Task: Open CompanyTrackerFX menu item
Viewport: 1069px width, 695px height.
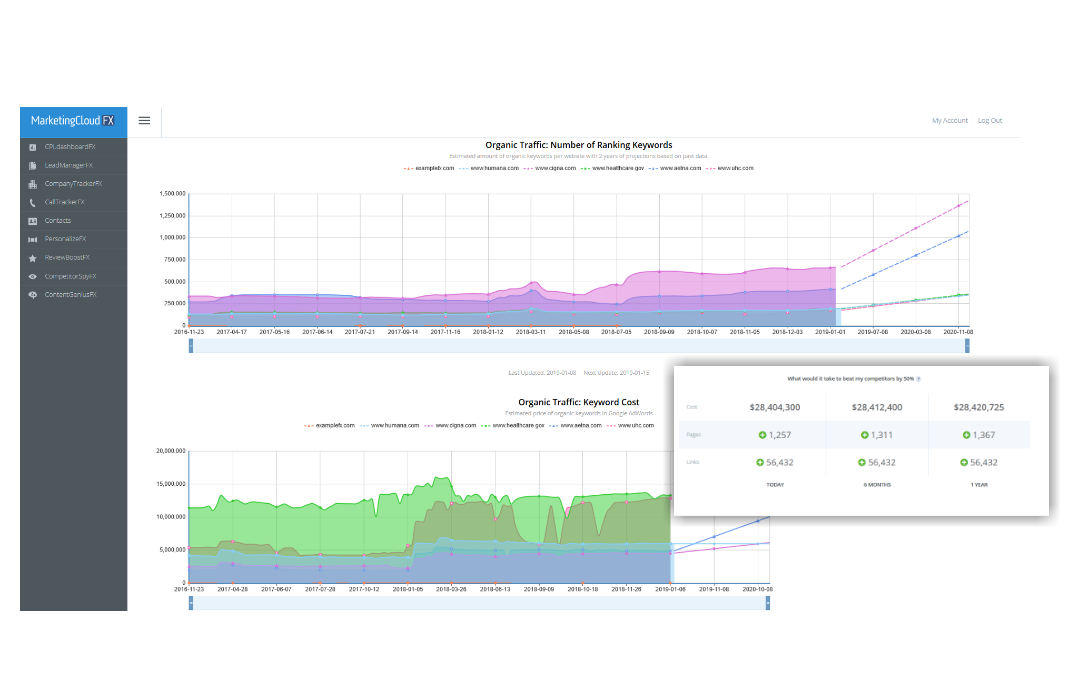Action: point(74,184)
